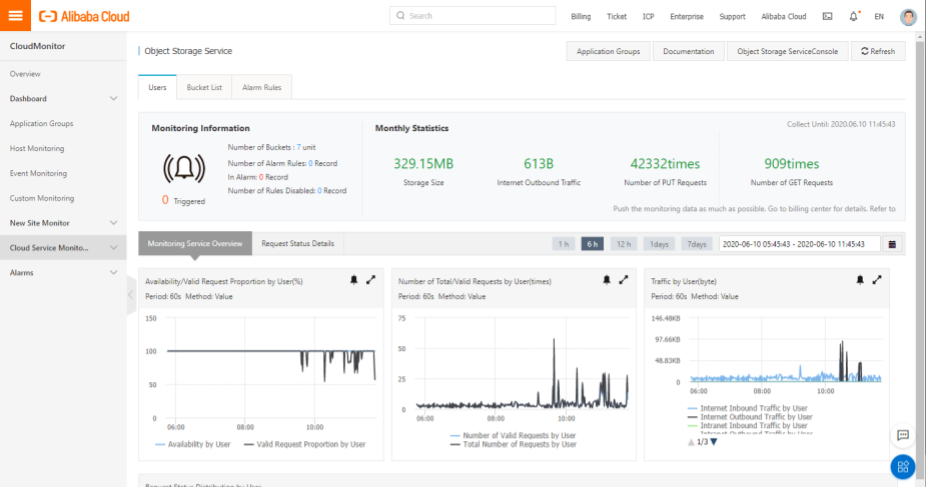
Task: Toggle Internet Inbound Traffic by User legend
Action: click(x=748, y=408)
